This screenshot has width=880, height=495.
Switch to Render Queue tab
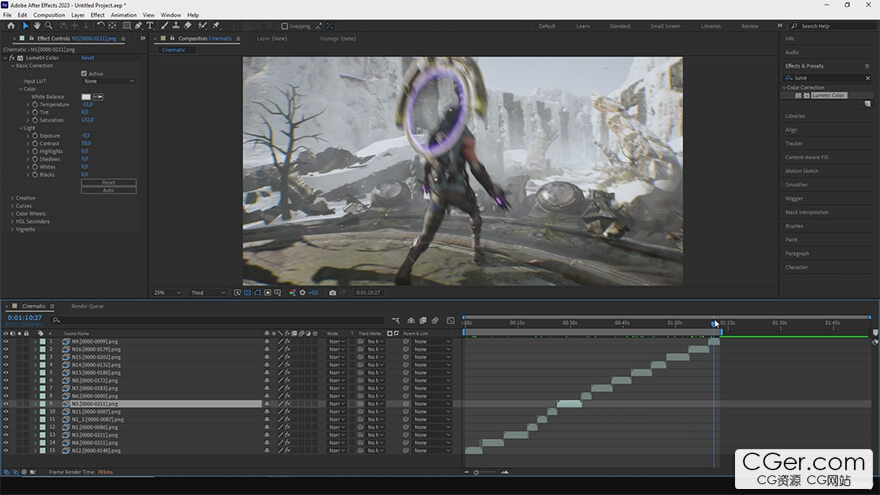87,306
